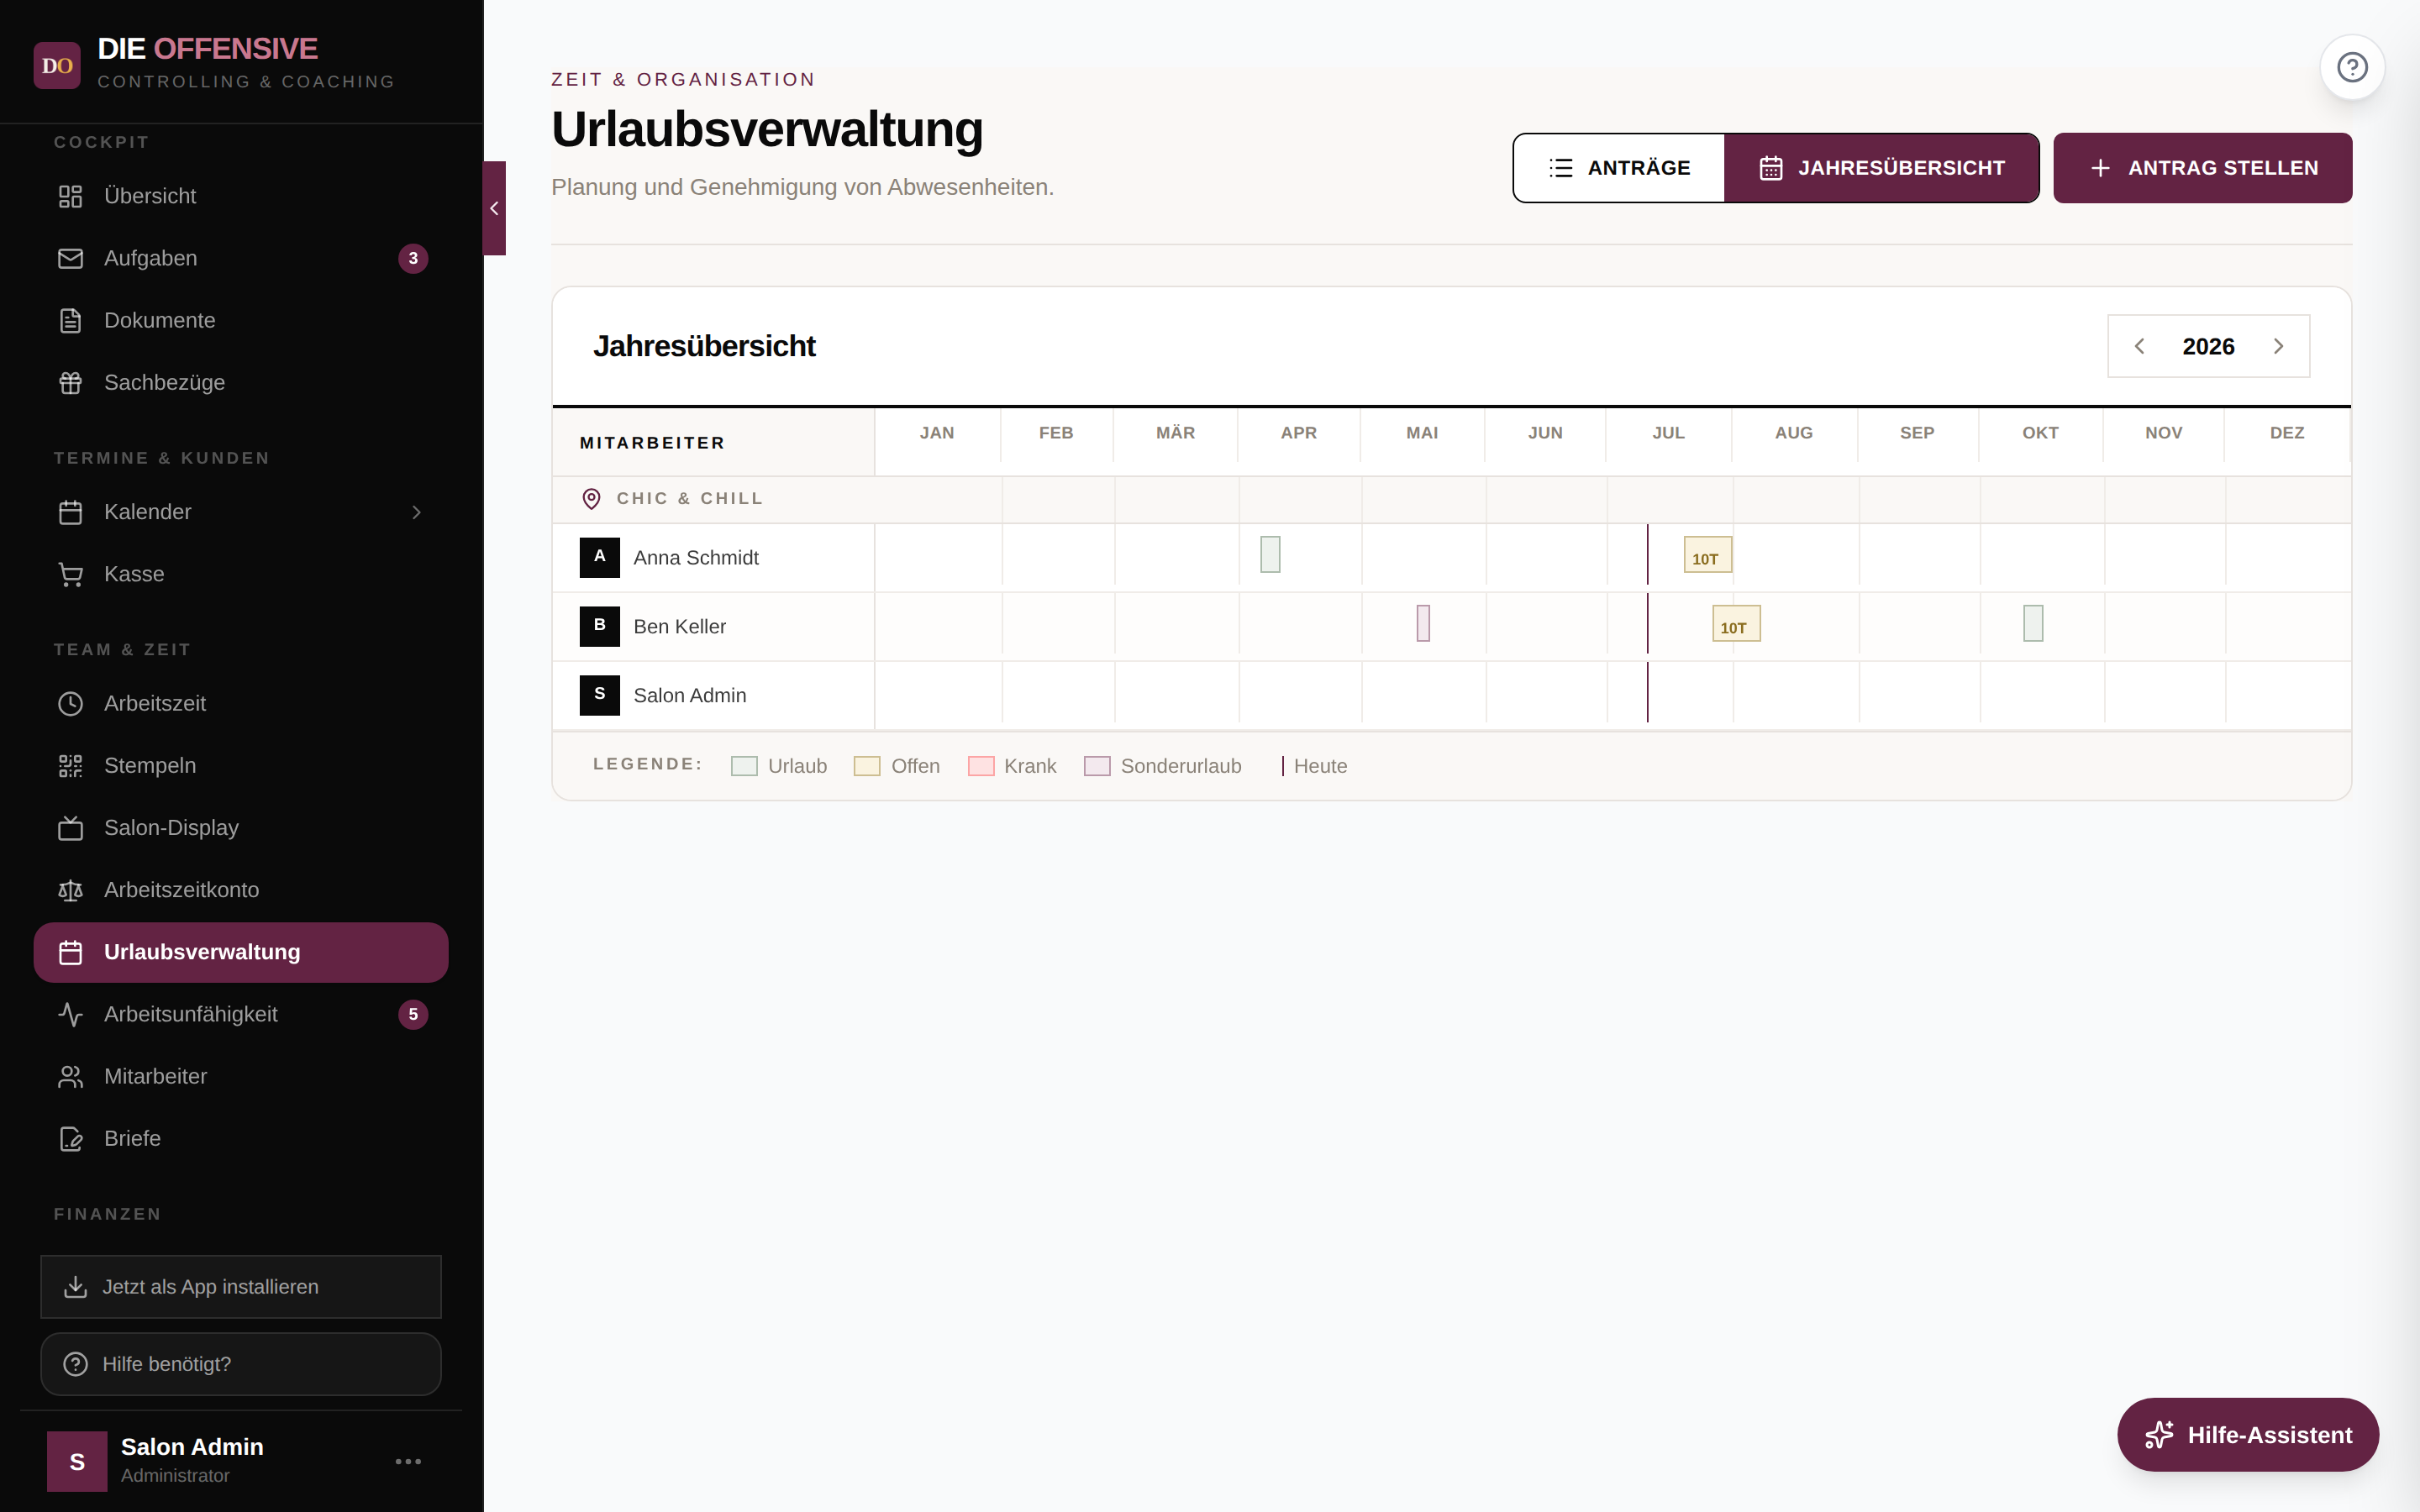Open Mitarbeiter people icon

point(70,1076)
